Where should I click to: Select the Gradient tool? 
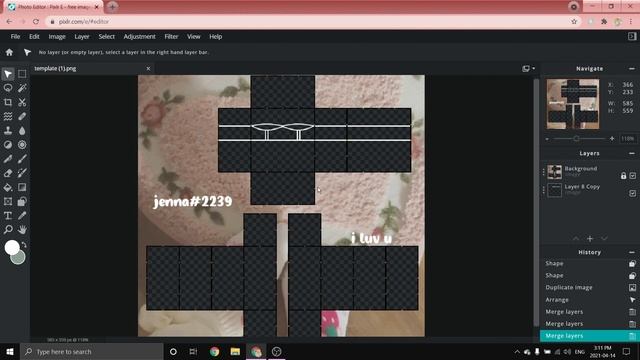22,187
